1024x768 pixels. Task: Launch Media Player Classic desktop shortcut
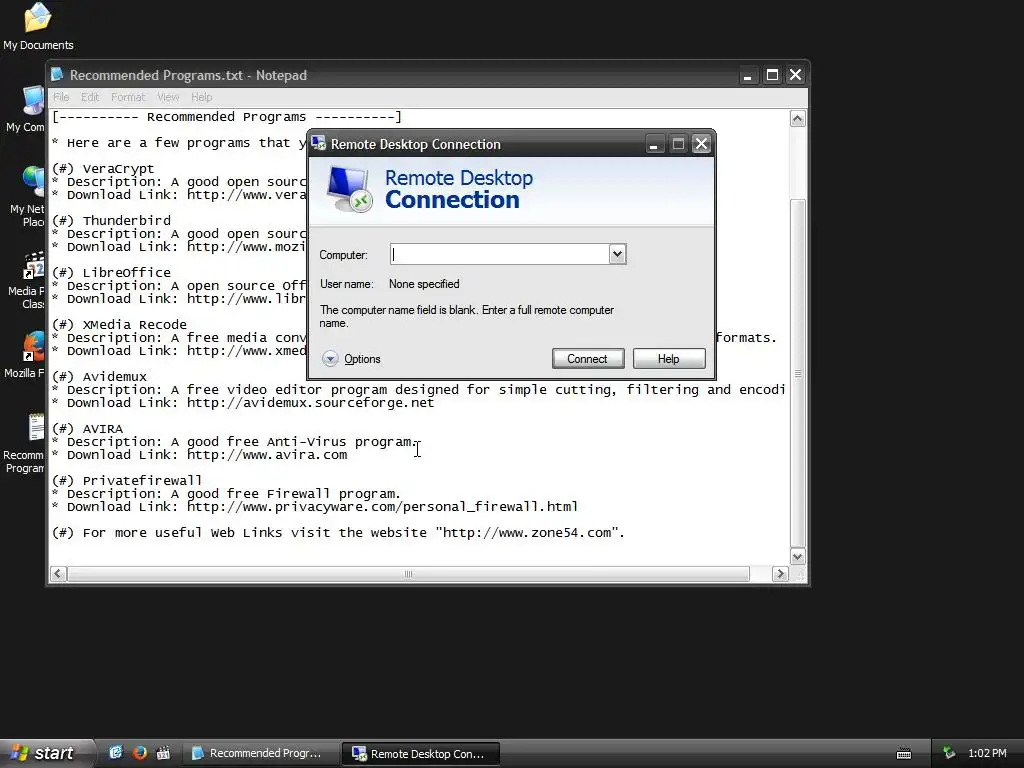tap(27, 281)
